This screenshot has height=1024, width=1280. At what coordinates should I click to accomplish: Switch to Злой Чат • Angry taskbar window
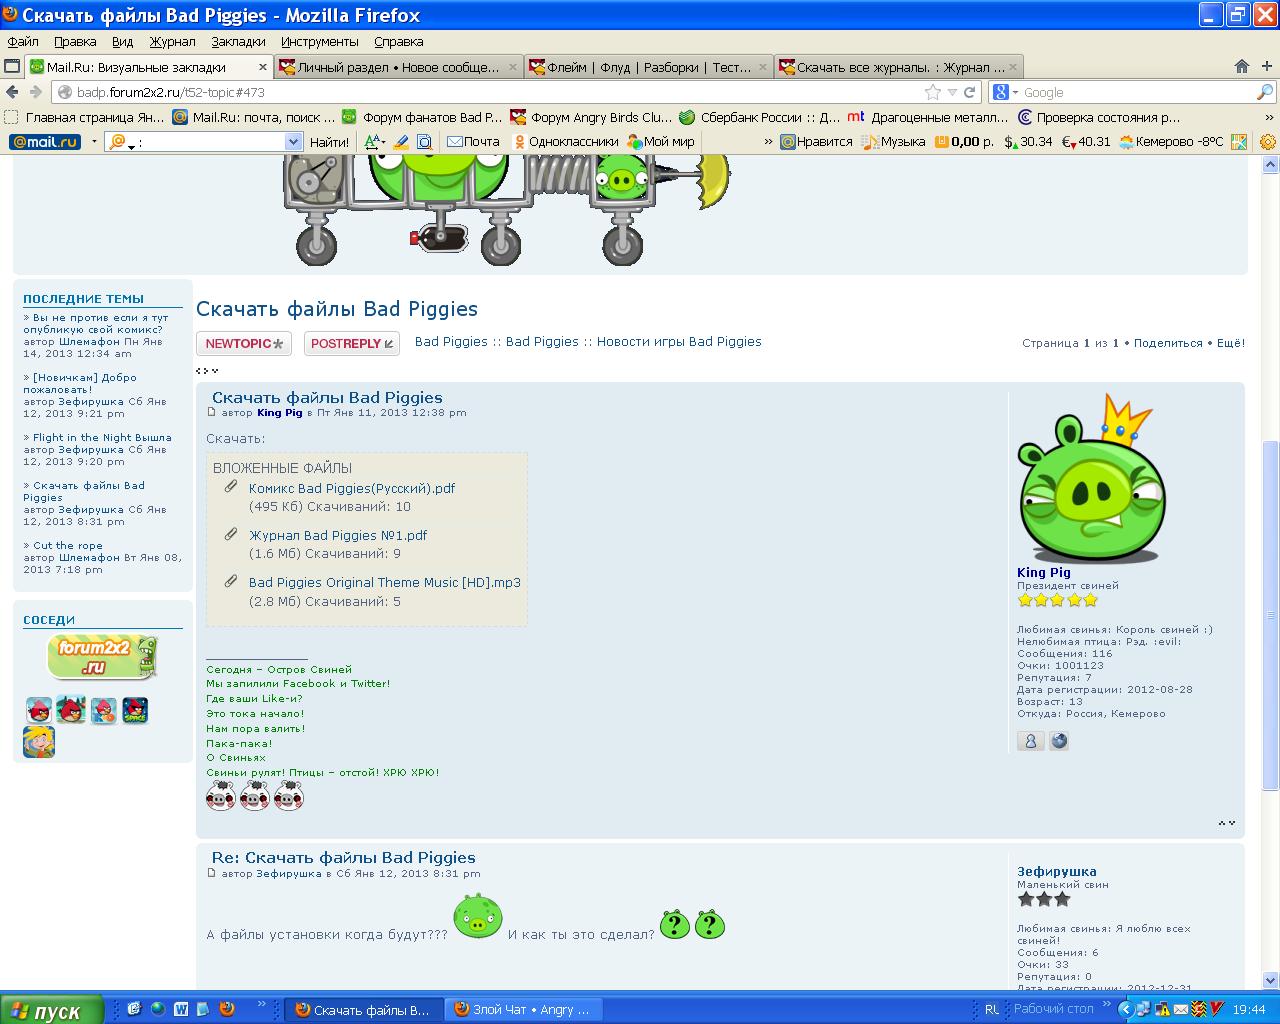tap(524, 1010)
